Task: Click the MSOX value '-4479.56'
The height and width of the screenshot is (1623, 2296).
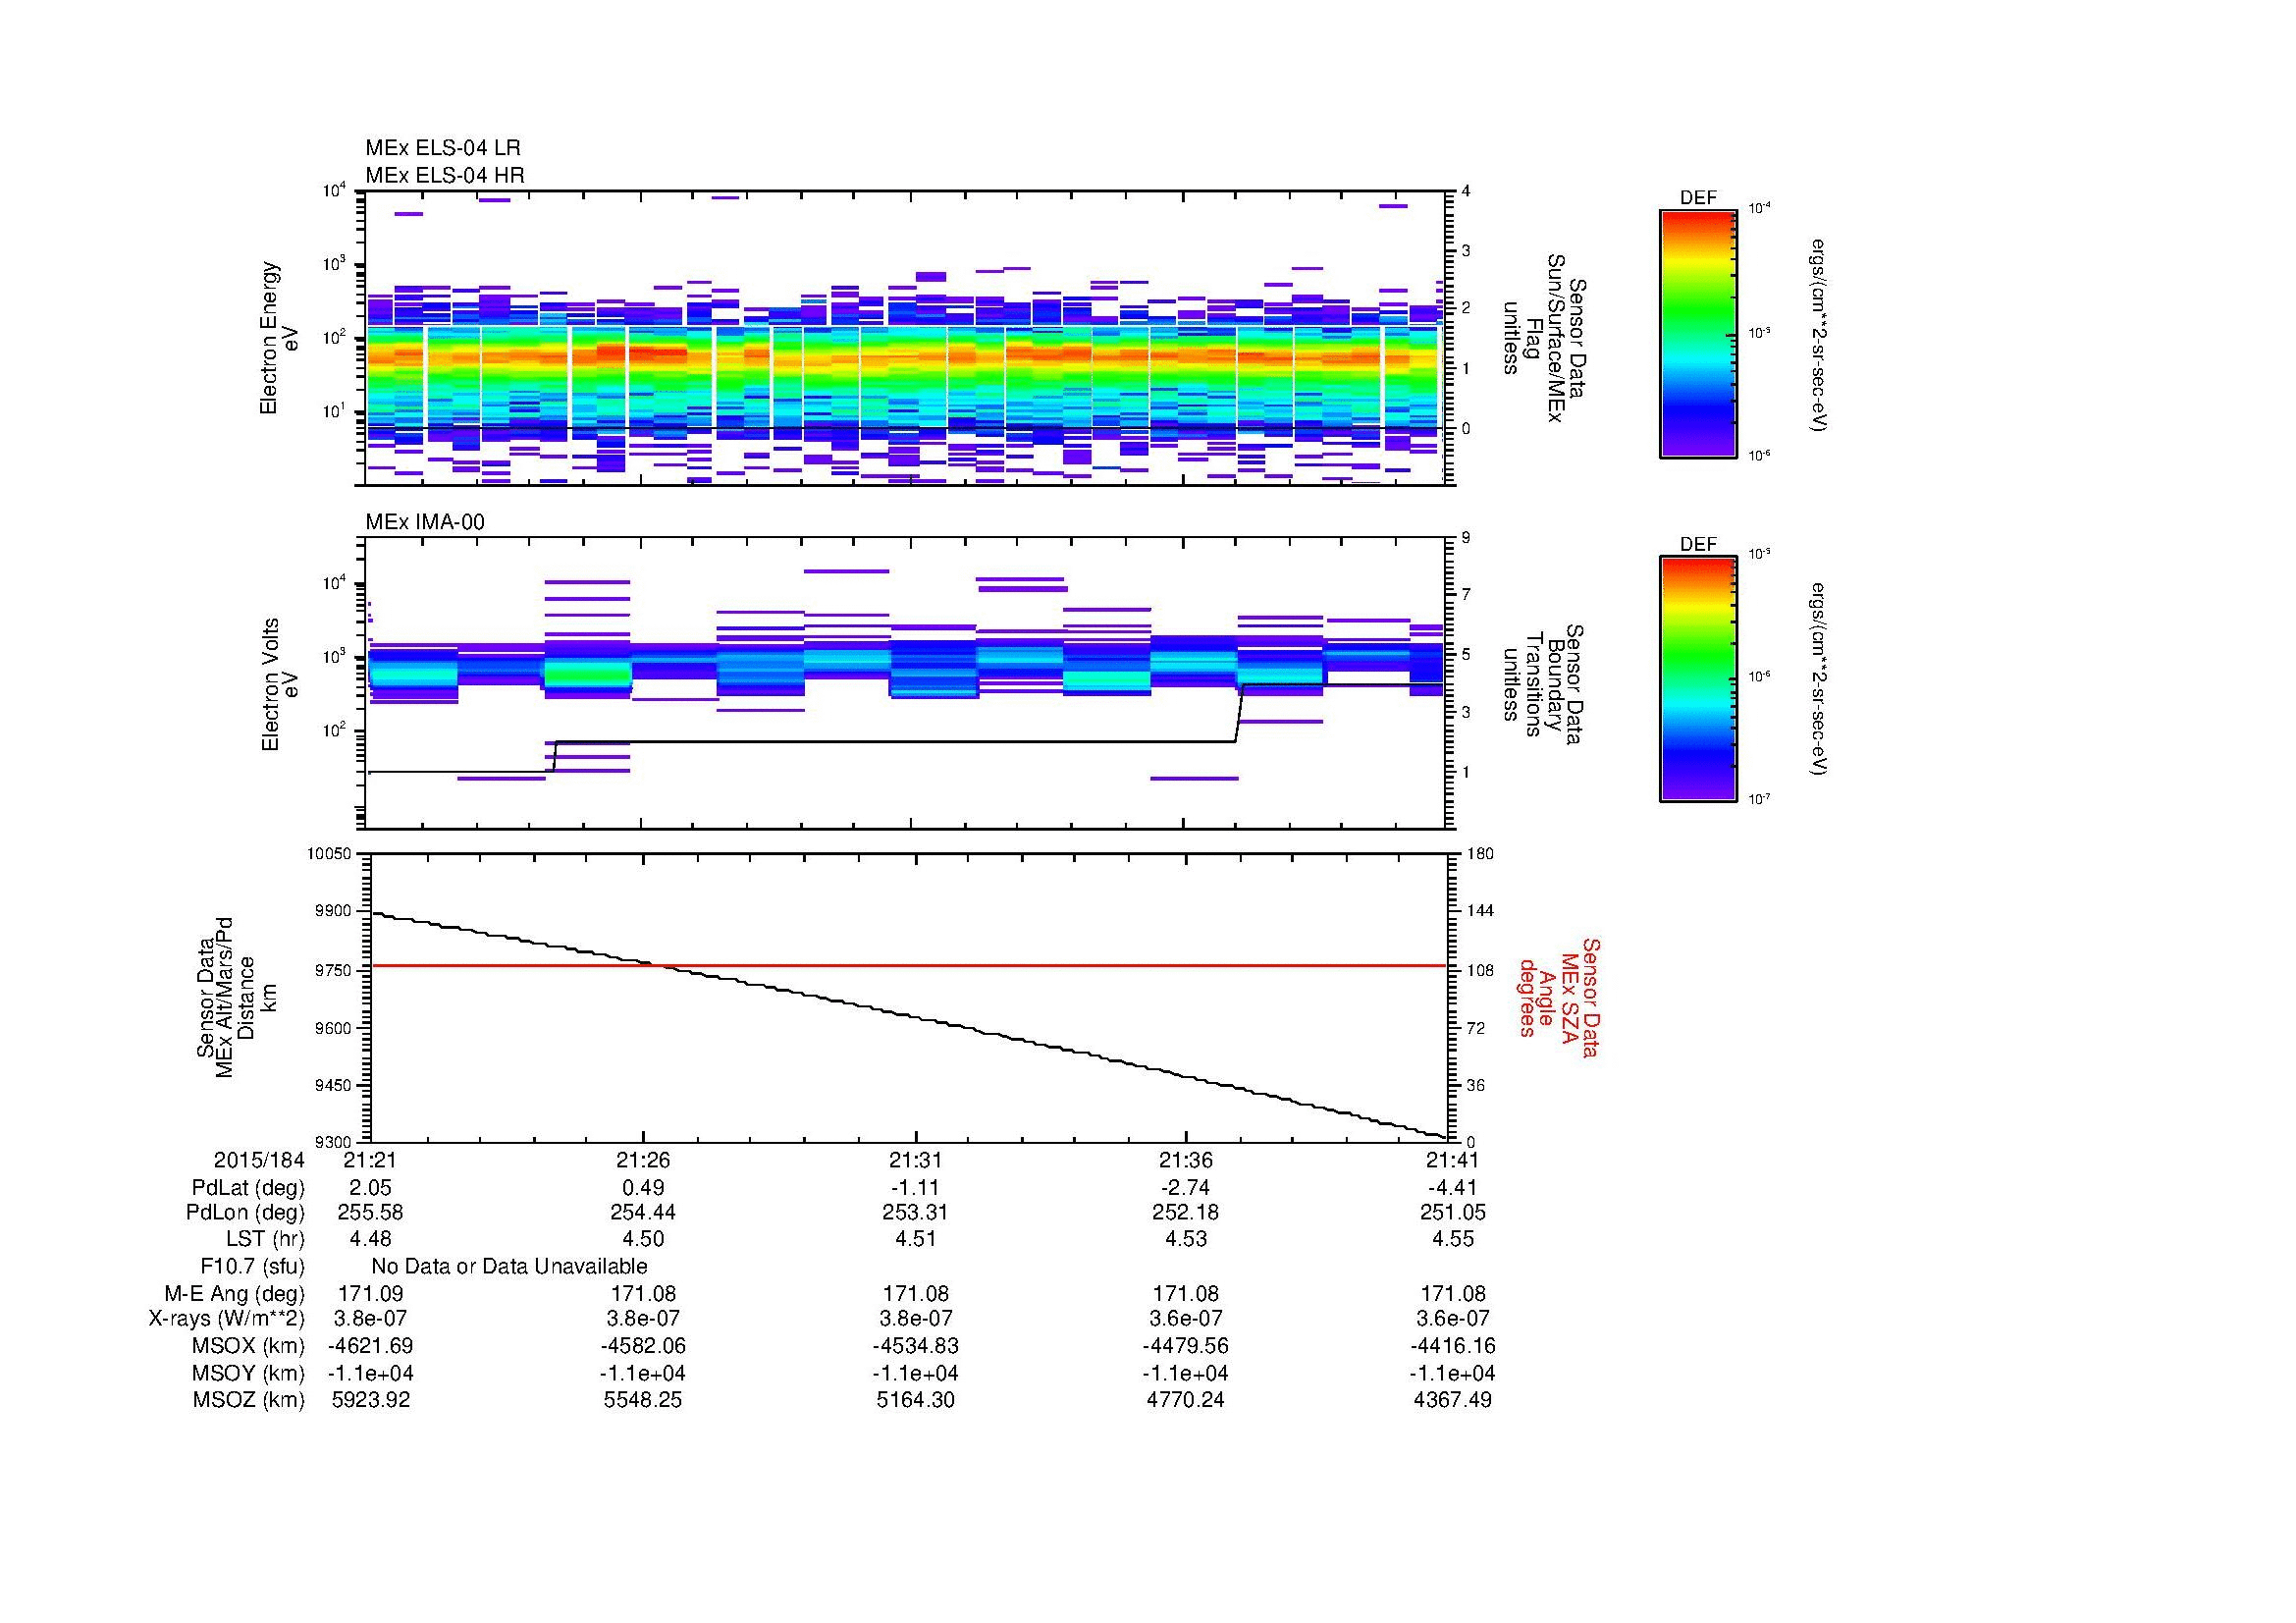Action: coord(1186,1346)
